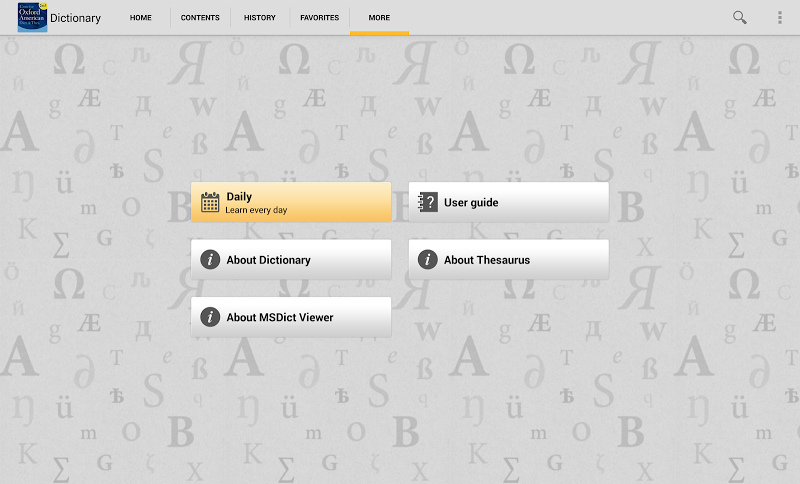Click the Dictionary title text in header
The height and width of the screenshot is (484, 800).
pyautogui.click(x=76, y=18)
